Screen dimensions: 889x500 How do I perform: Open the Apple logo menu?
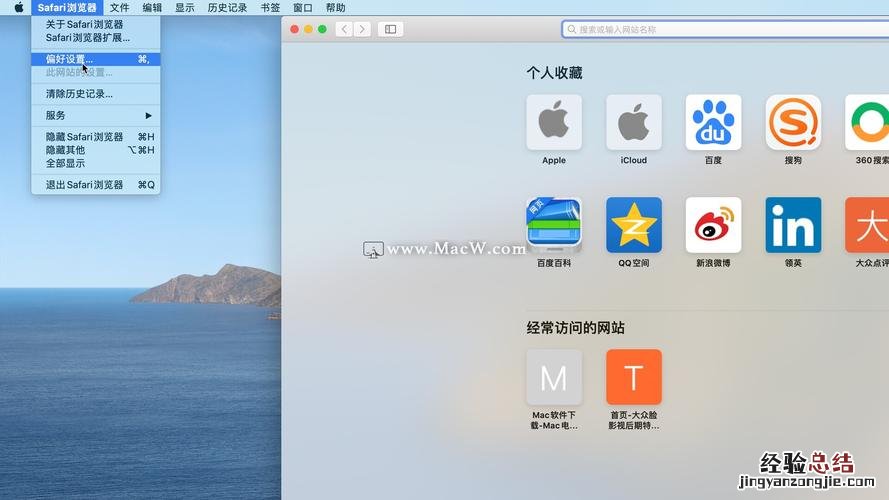pyautogui.click(x=19, y=7)
